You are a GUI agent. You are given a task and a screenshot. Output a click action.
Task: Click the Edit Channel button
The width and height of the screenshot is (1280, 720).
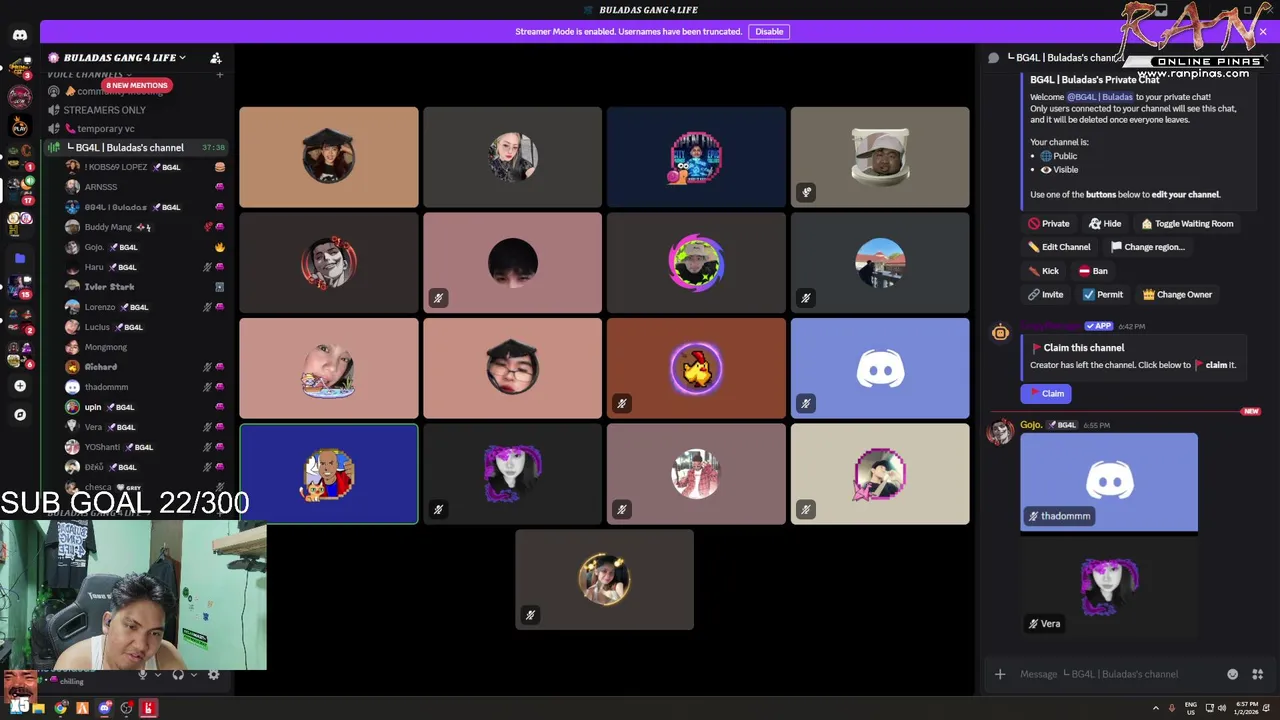(1059, 247)
